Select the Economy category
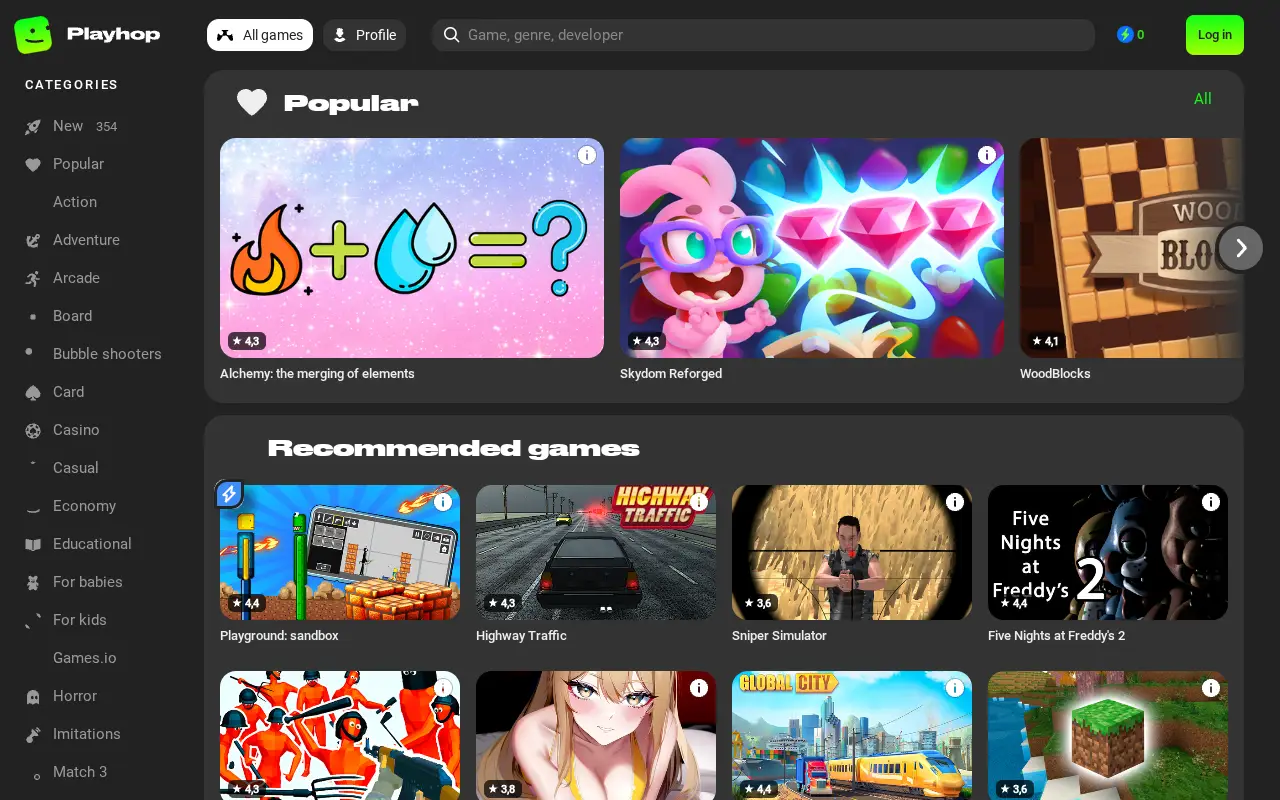The height and width of the screenshot is (800, 1280). click(84, 506)
